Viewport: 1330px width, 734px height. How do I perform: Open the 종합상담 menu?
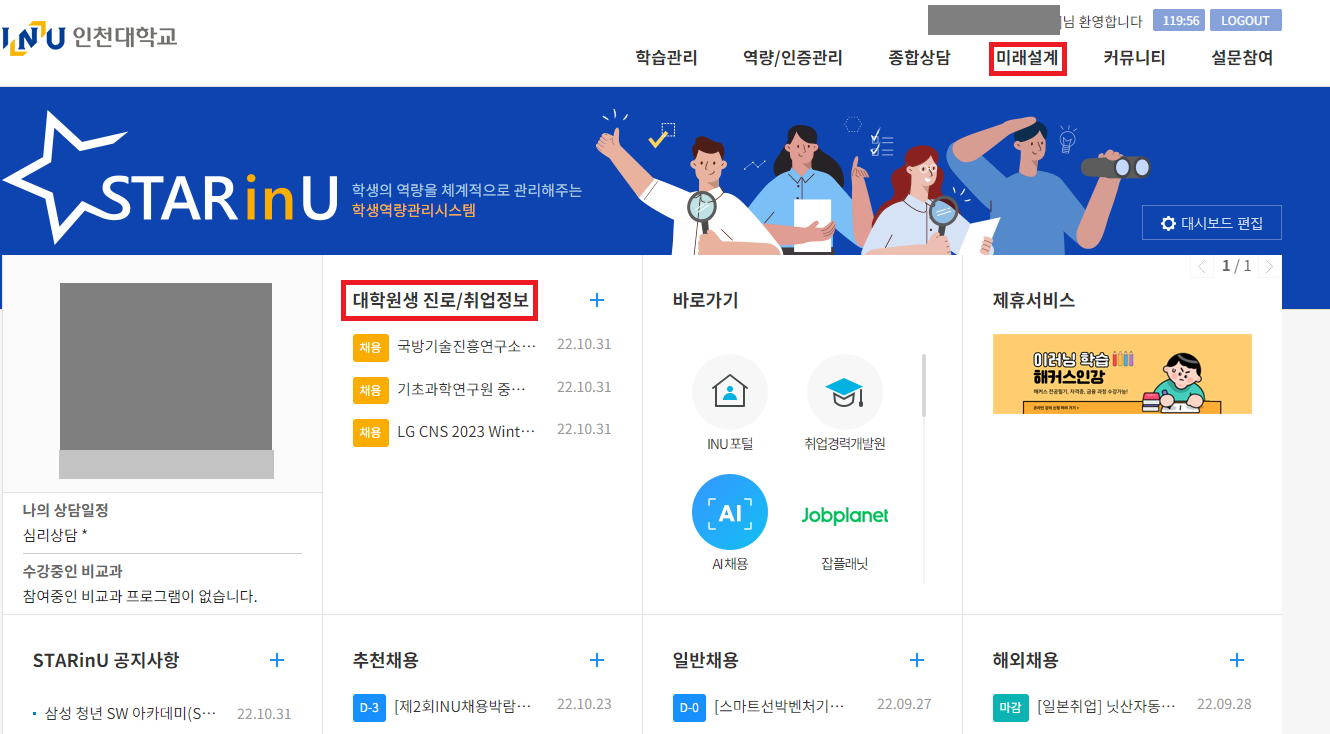pos(916,58)
